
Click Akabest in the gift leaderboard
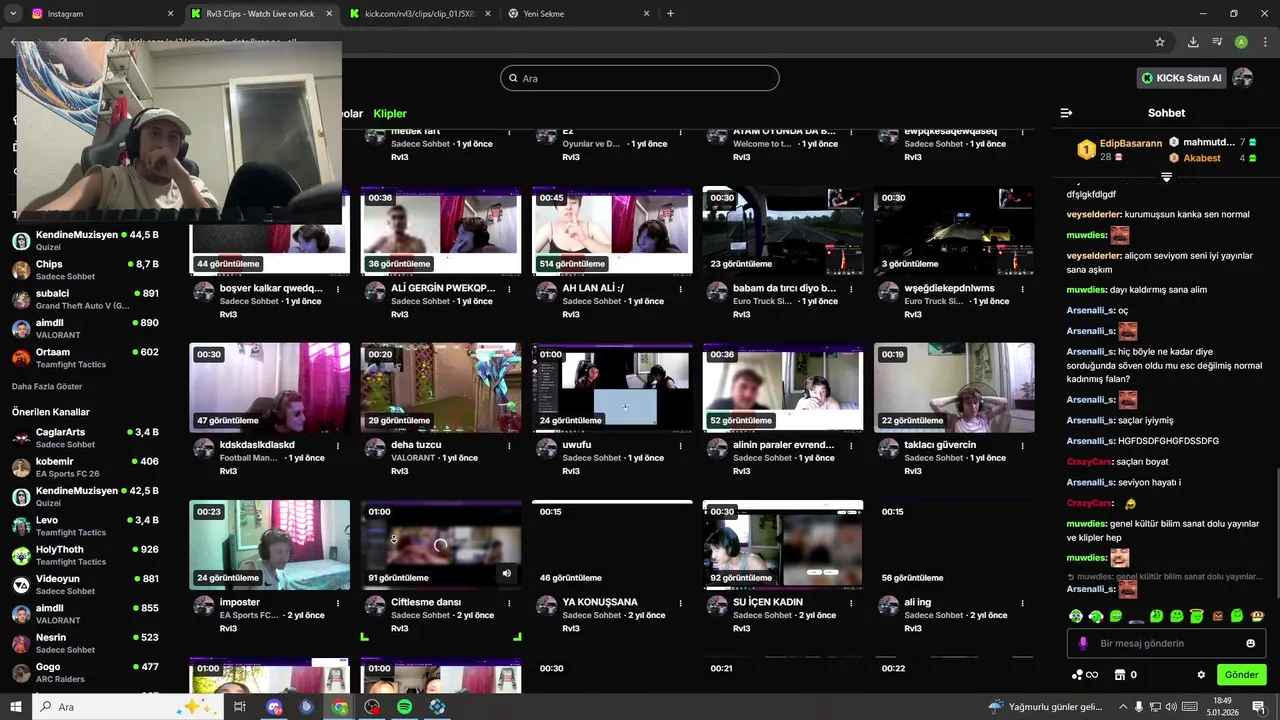tap(1202, 158)
